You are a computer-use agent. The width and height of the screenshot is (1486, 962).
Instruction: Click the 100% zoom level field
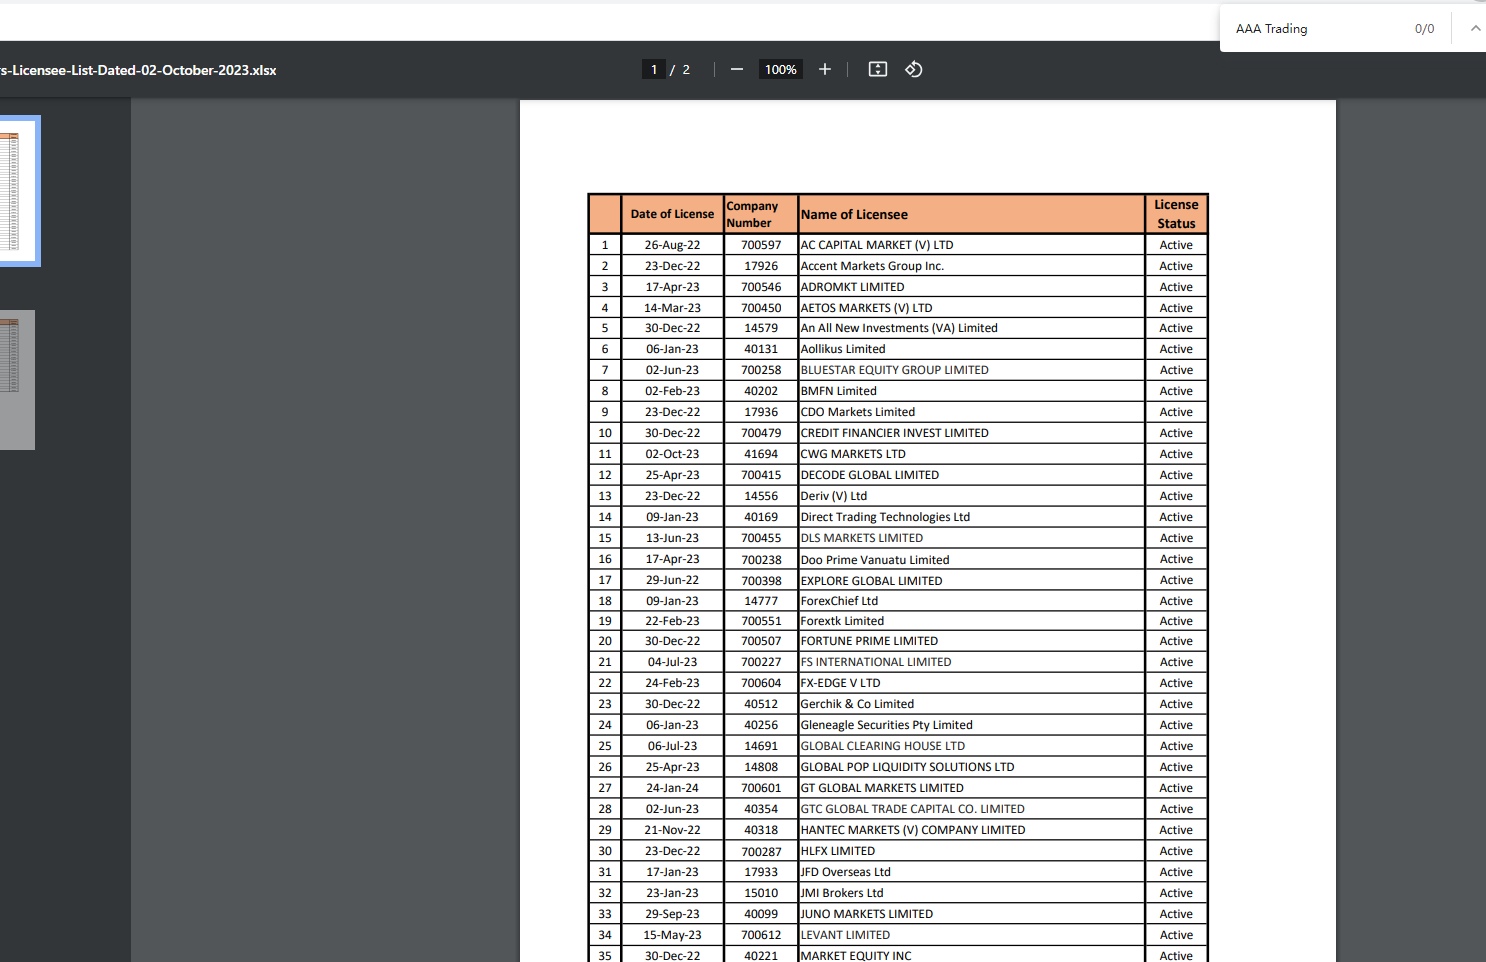[x=780, y=69]
